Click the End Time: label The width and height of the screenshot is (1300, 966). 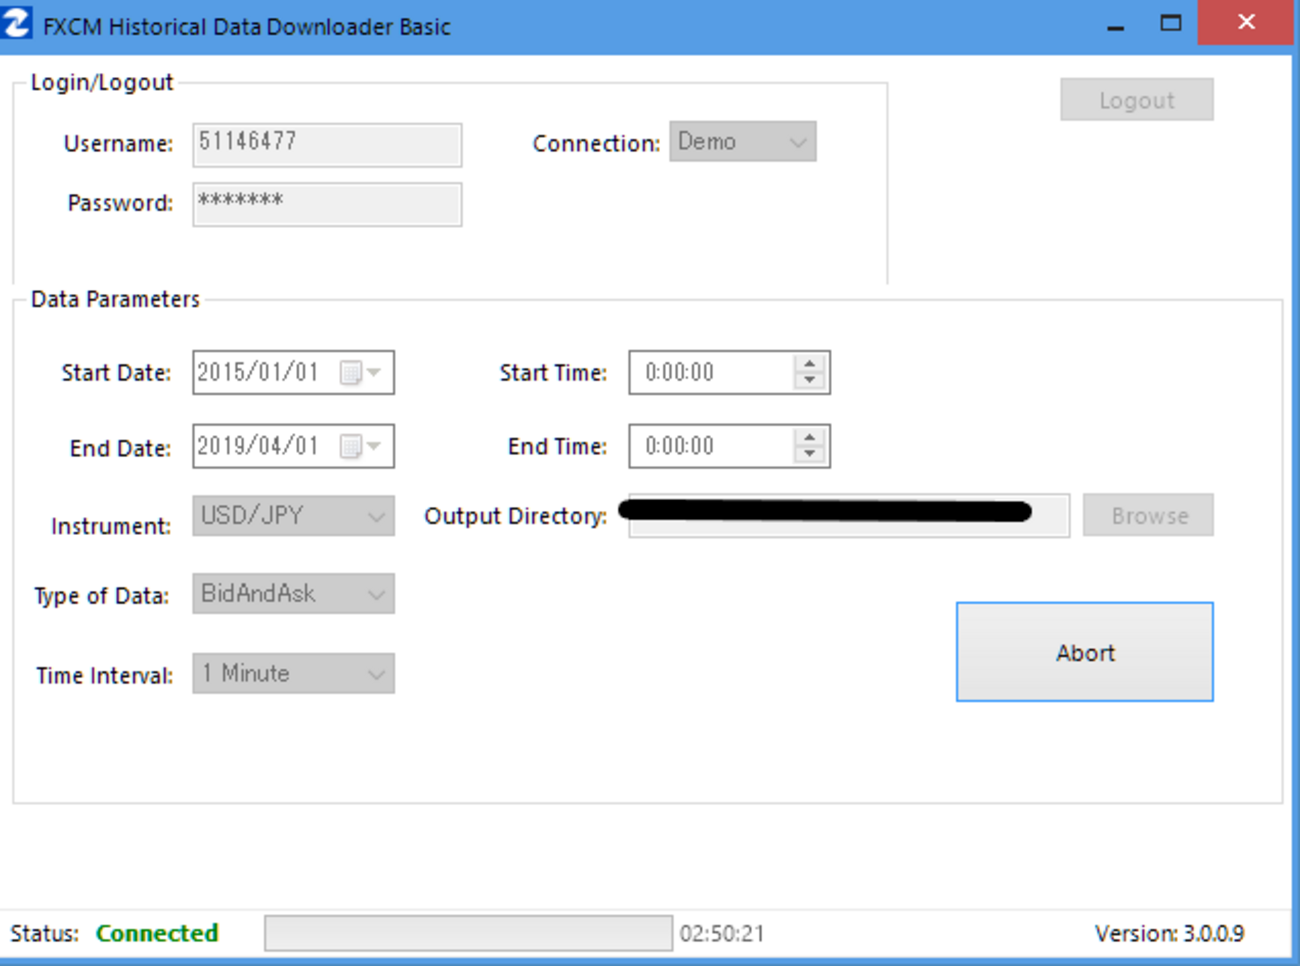(557, 447)
